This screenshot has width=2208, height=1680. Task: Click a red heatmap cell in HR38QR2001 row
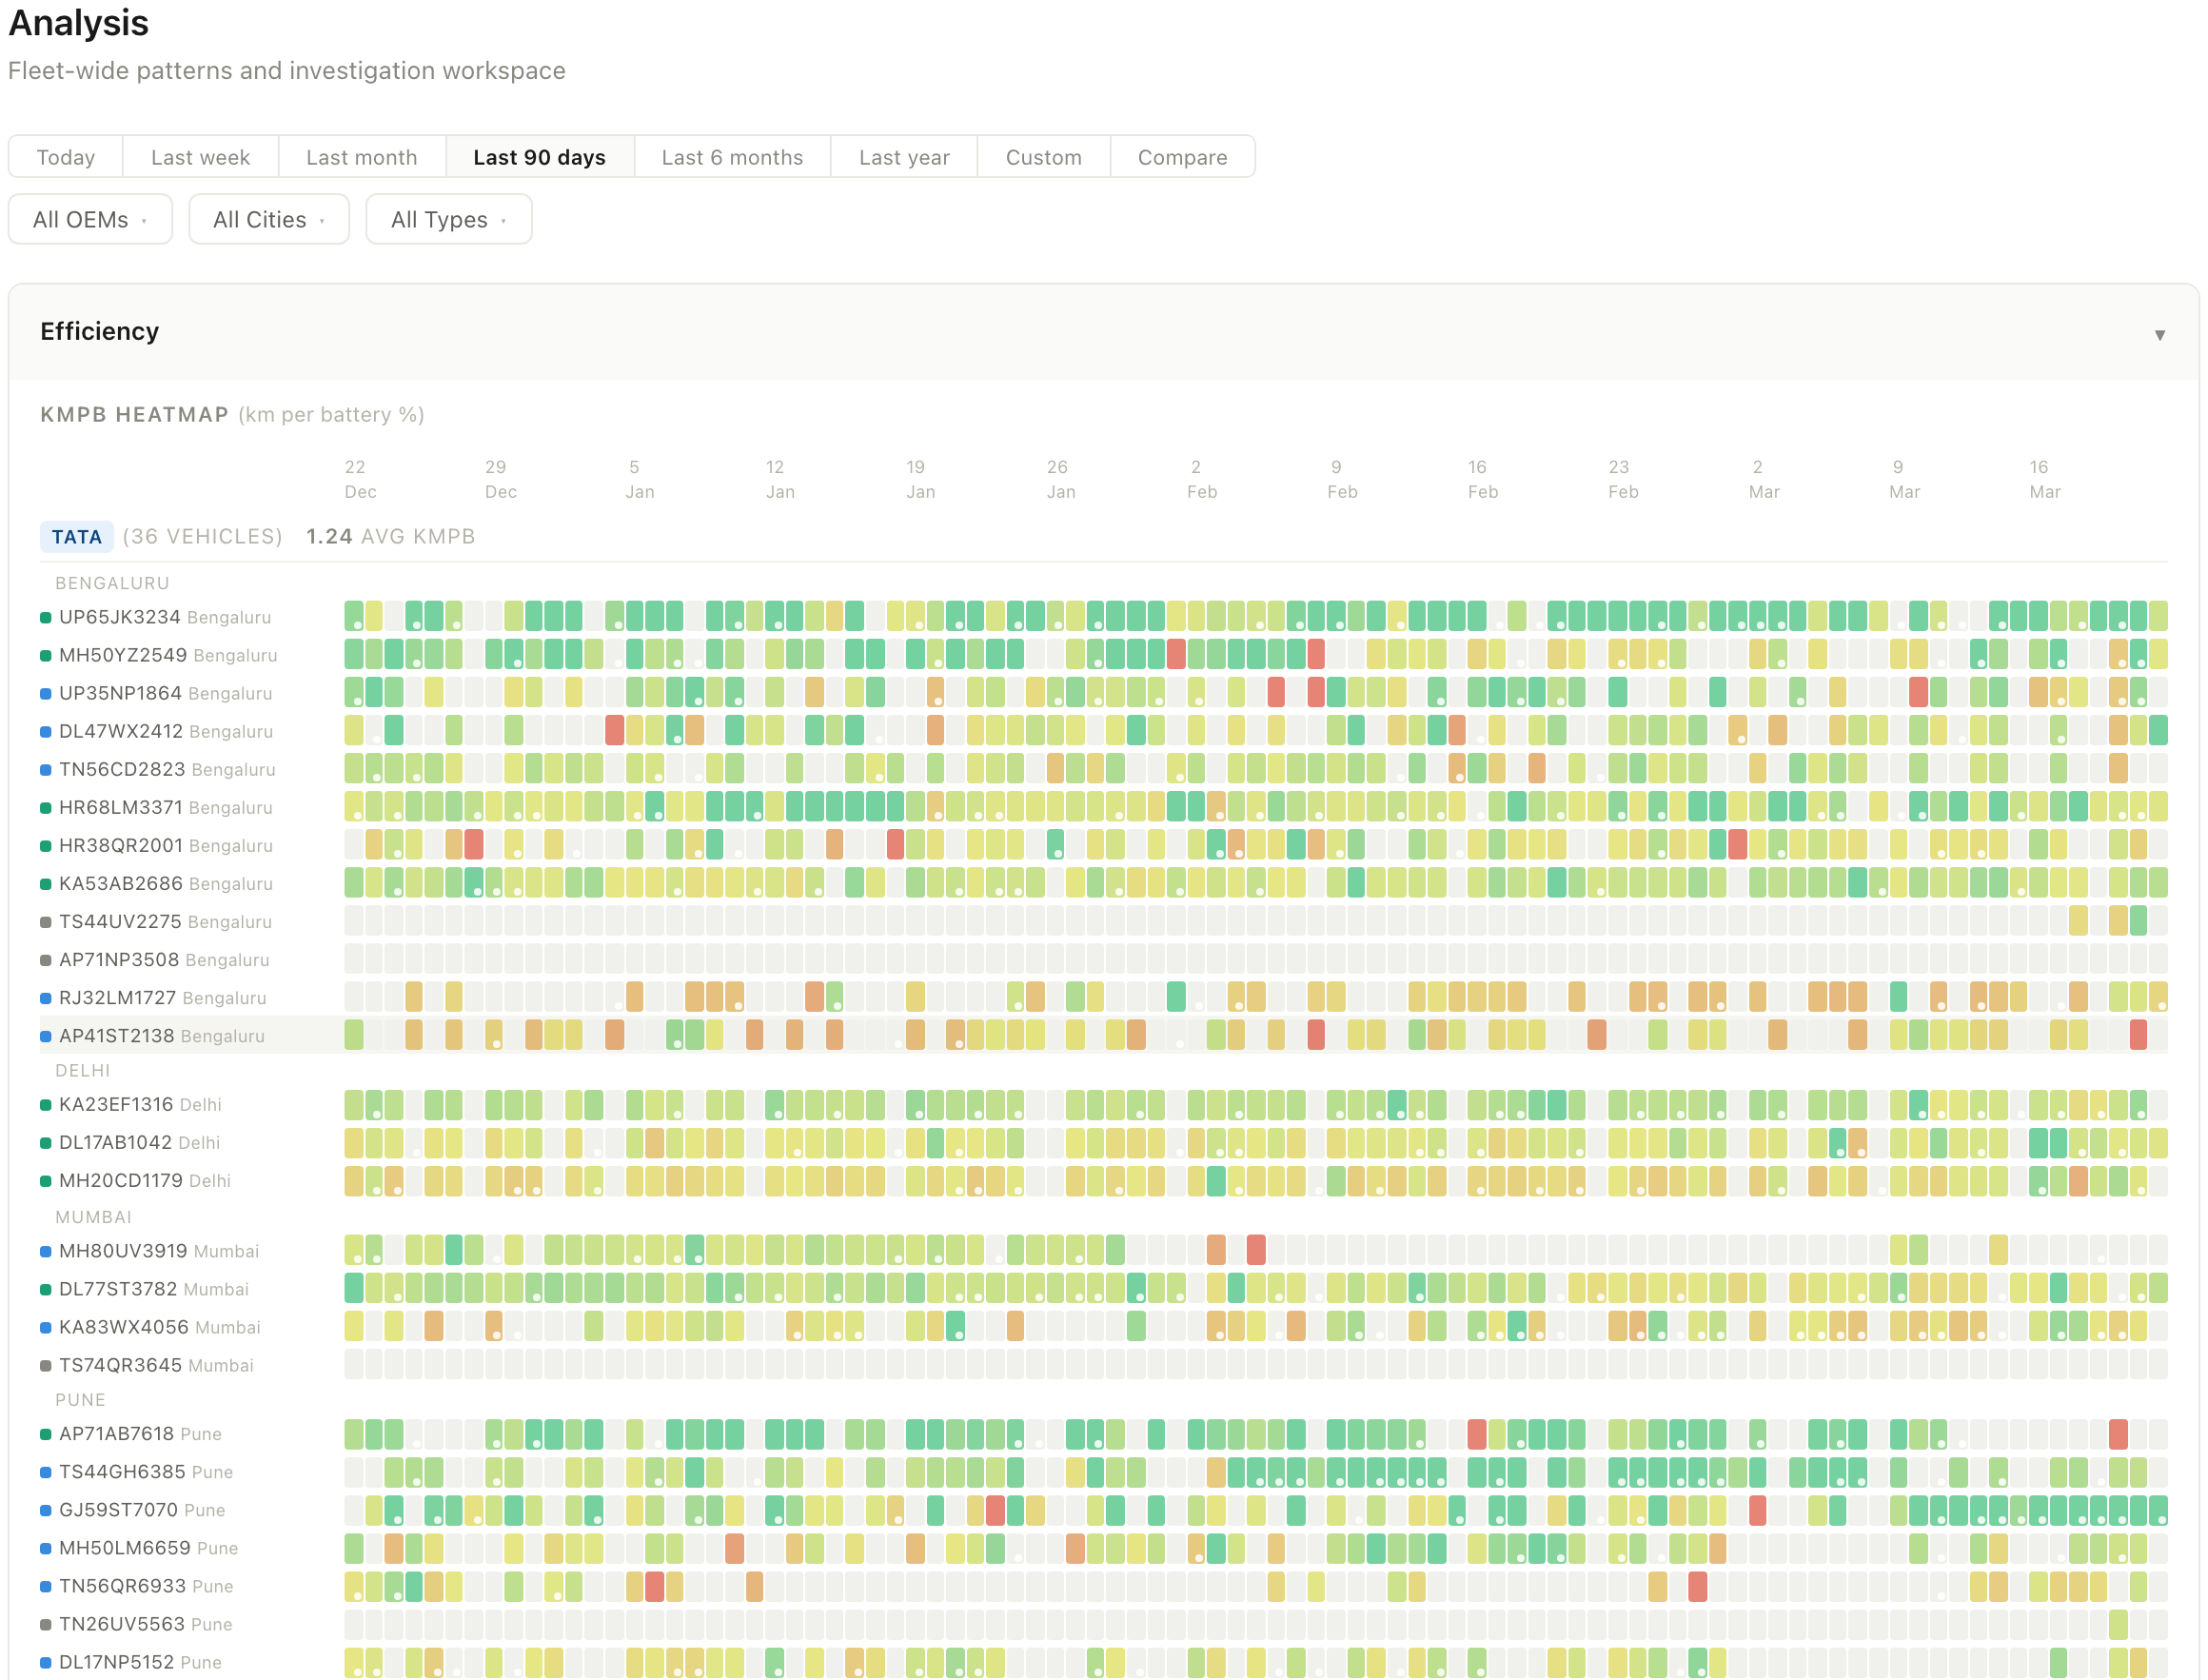(x=472, y=845)
